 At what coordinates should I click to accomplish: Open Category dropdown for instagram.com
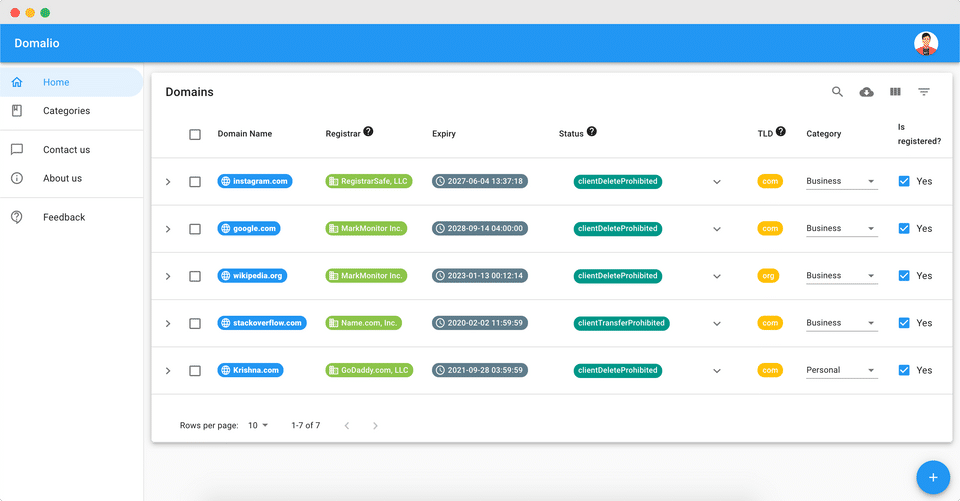(842, 181)
